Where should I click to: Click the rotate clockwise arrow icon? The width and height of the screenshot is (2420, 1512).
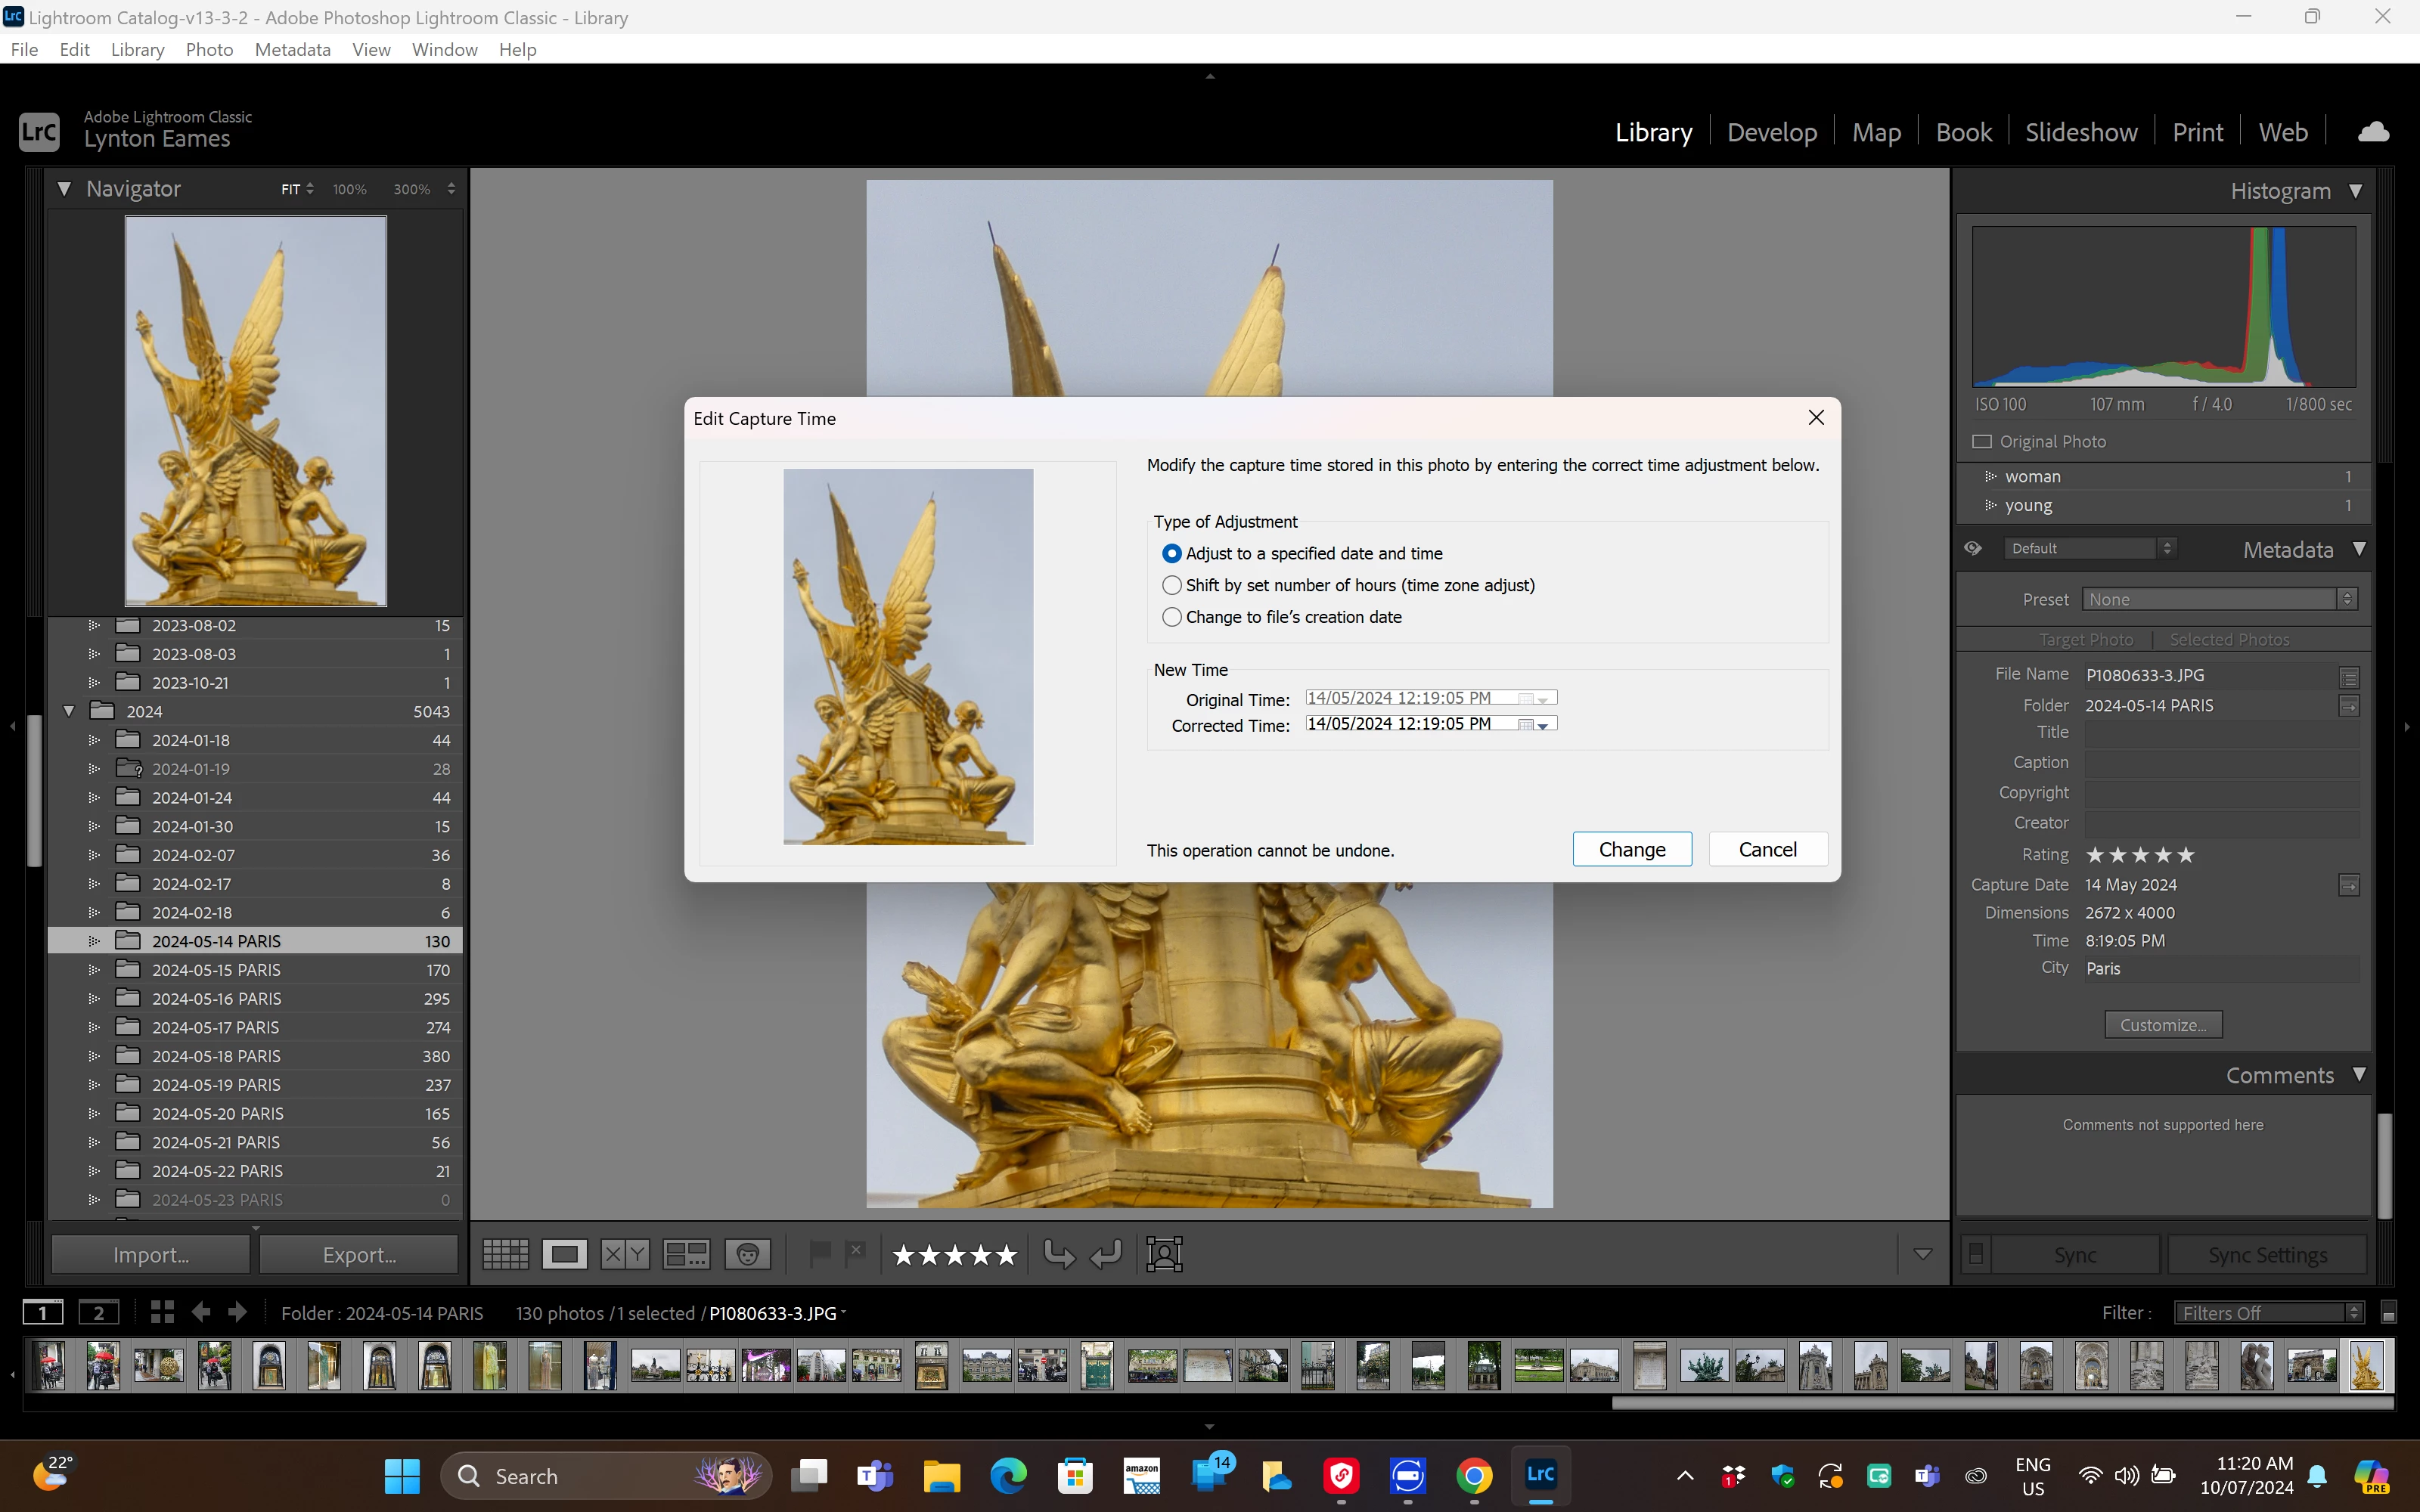click(x=1106, y=1254)
